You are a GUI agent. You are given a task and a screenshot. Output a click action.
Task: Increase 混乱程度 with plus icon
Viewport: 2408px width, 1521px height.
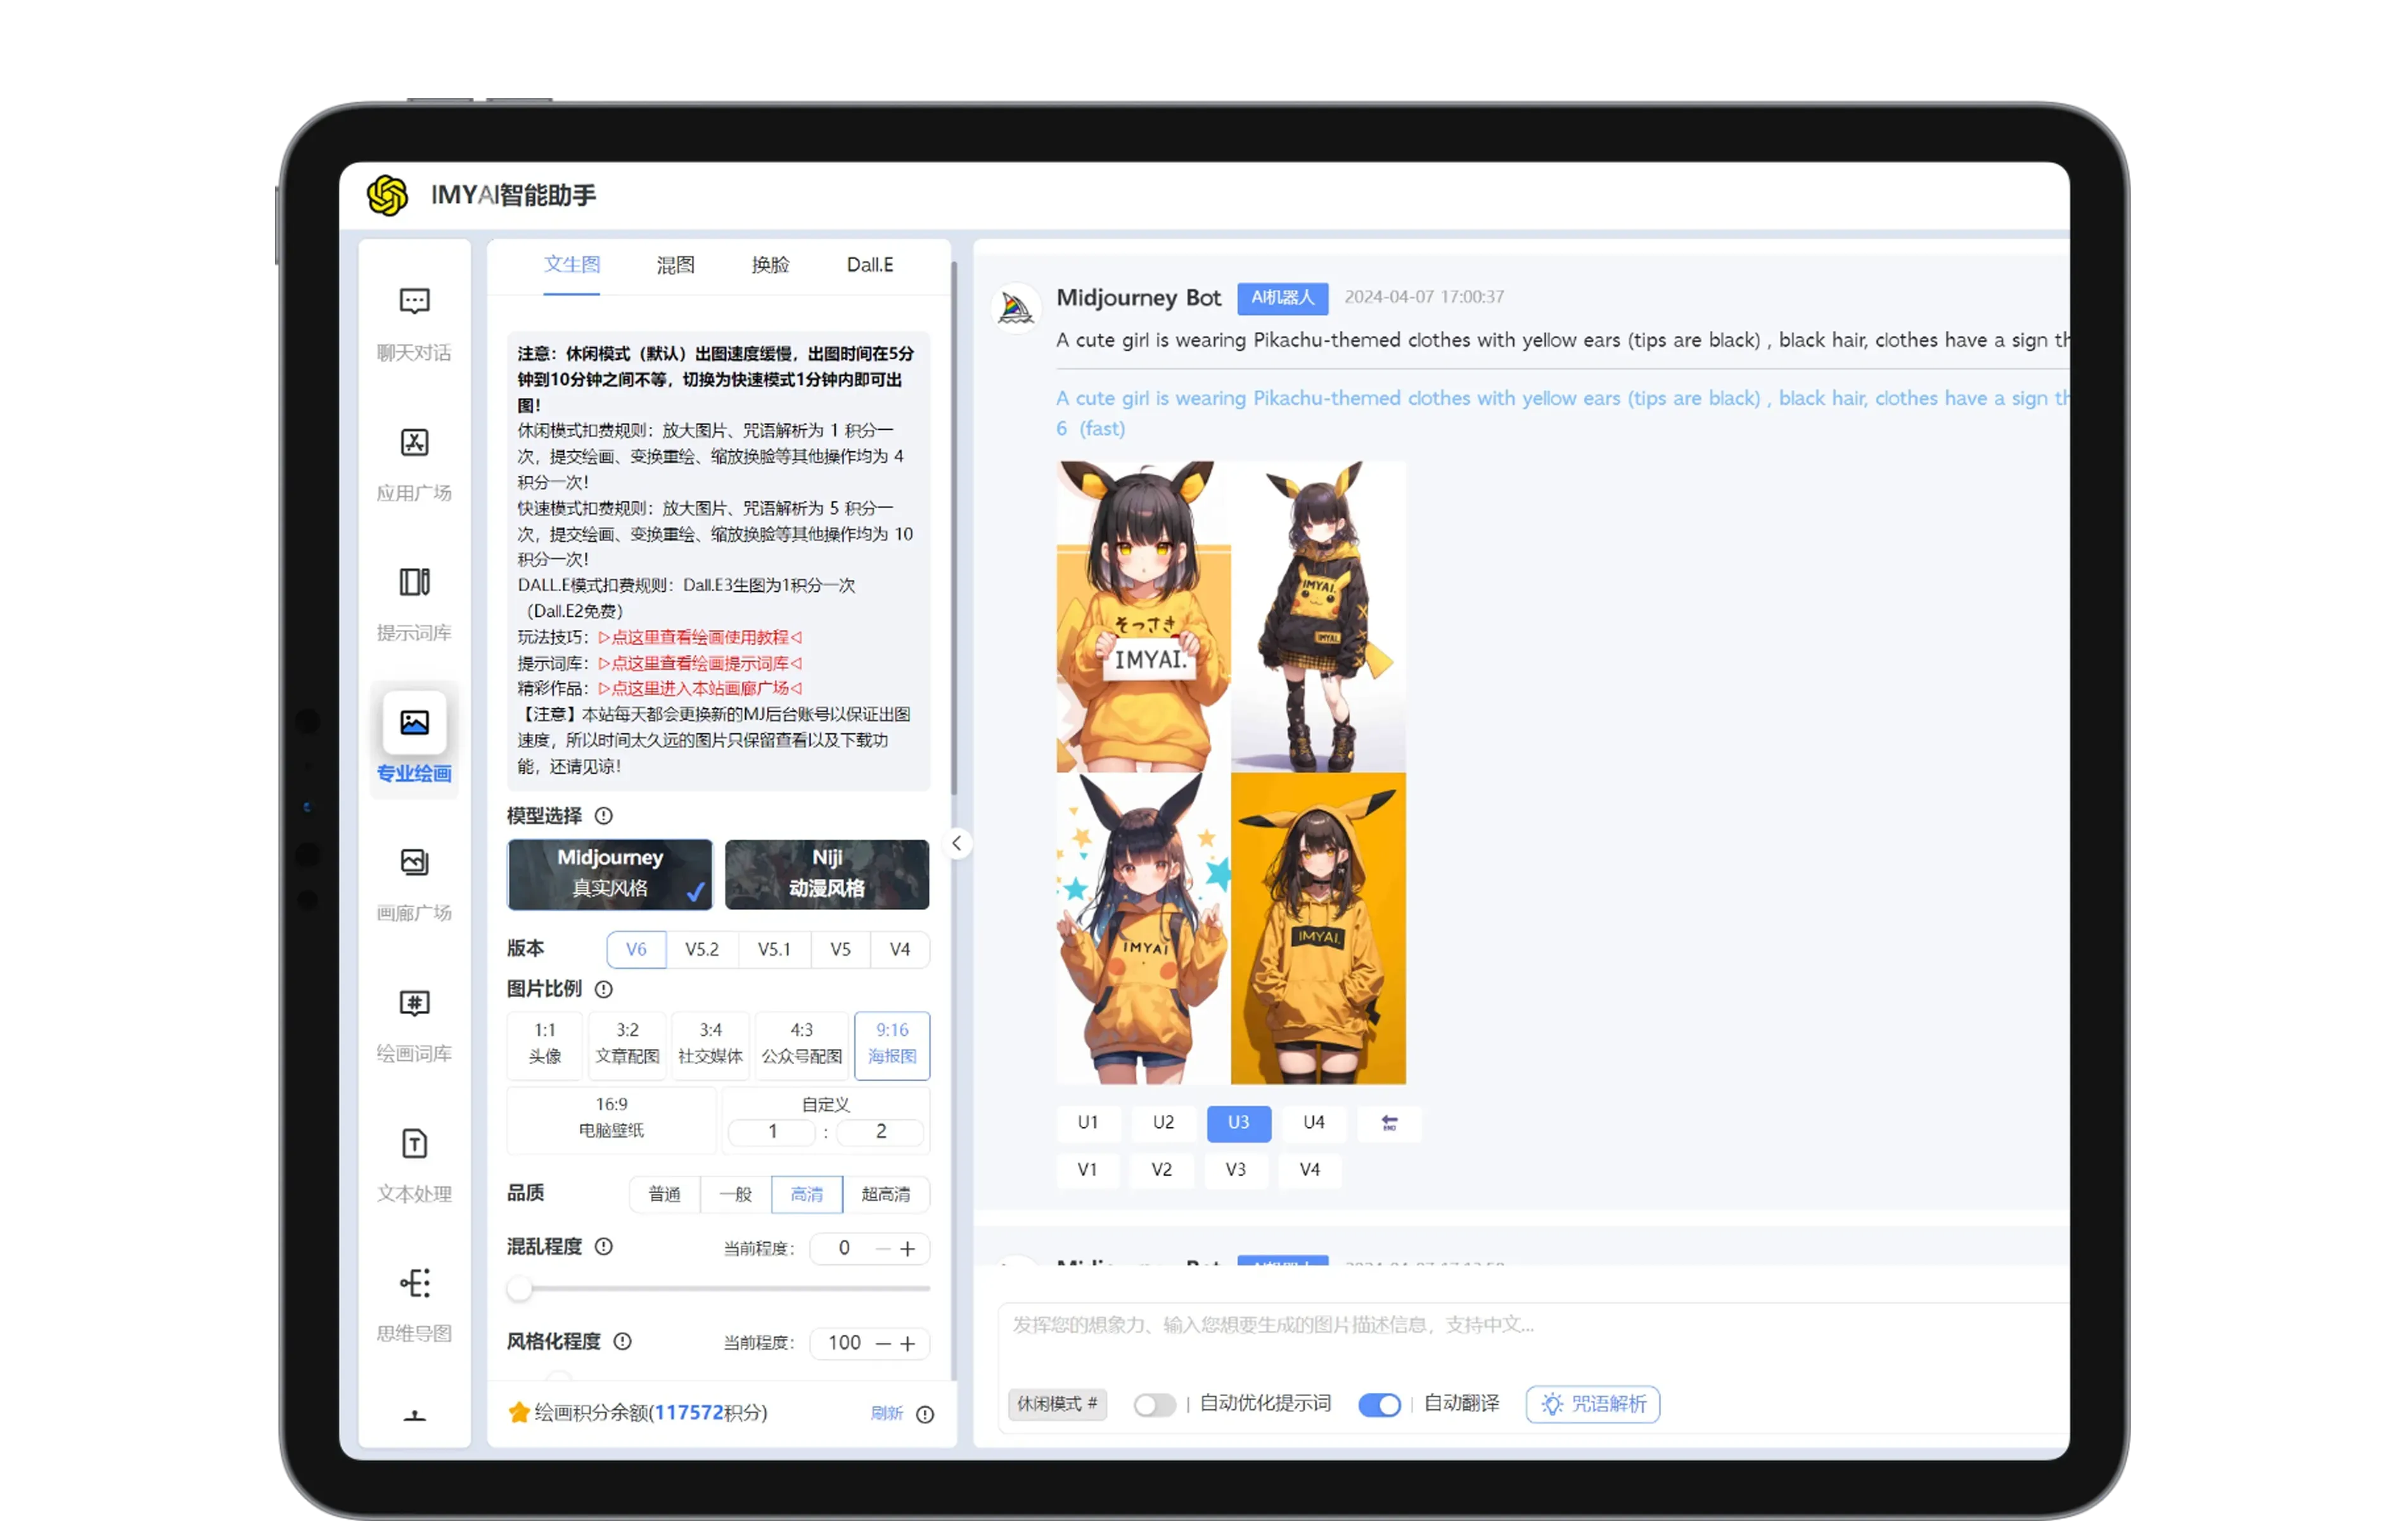(907, 1249)
